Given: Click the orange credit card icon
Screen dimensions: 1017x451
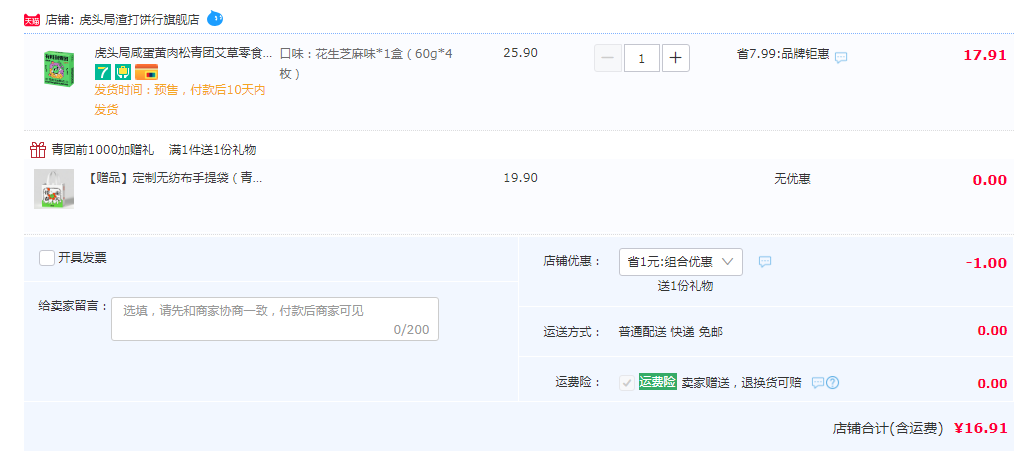Looking at the screenshot, I should click(x=147, y=71).
